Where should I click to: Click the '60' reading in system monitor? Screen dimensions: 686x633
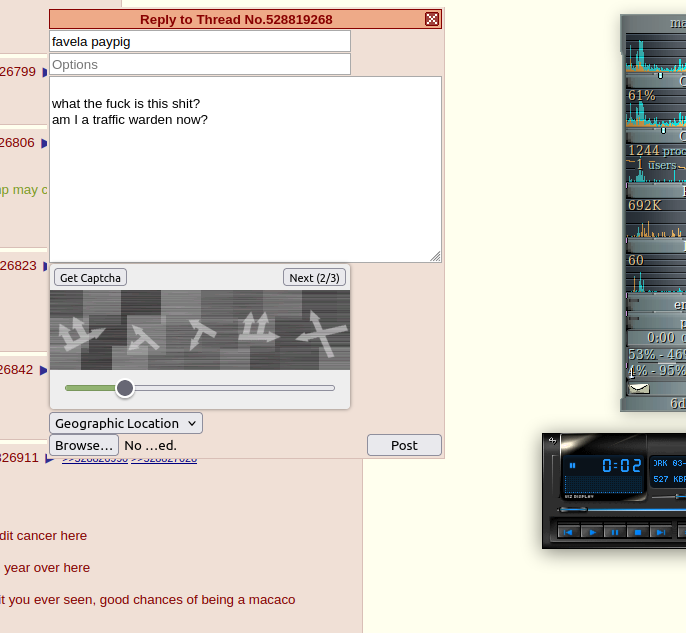636,260
